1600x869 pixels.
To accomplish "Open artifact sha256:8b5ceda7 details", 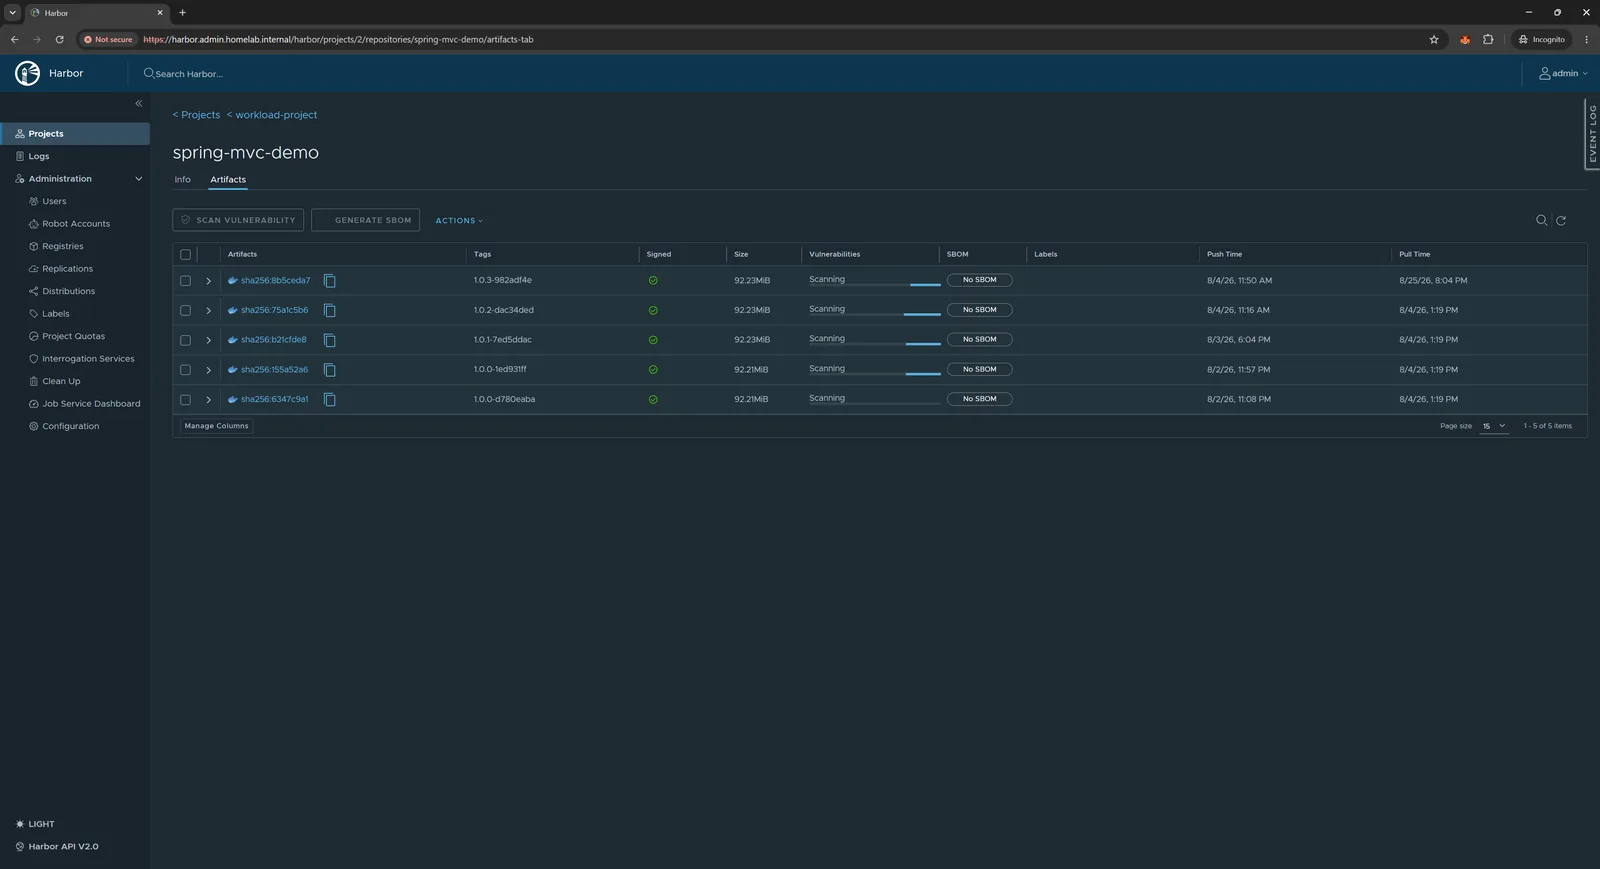I will (275, 281).
